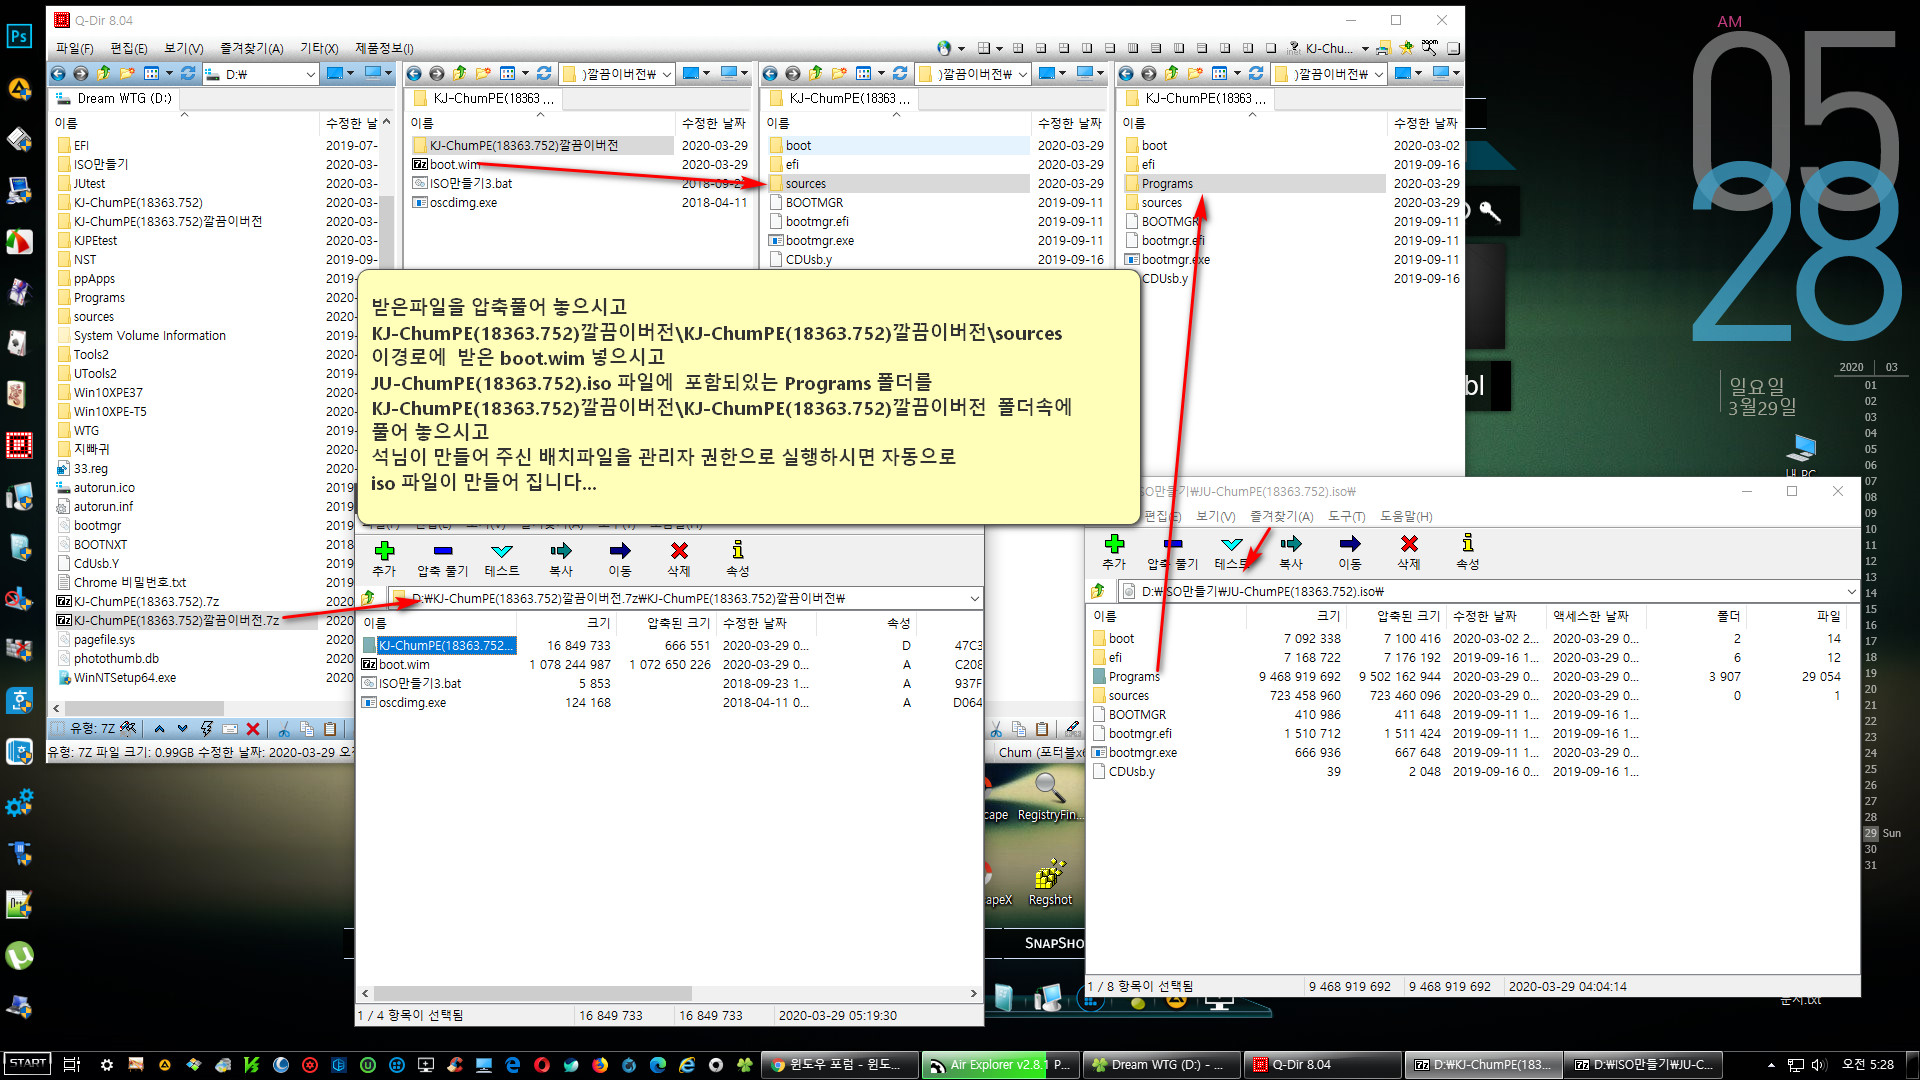Viewport: 1920px width, 1080px height.
Task: Open ISO 7-Zip window path dropdown
Action: [1851, 591]
